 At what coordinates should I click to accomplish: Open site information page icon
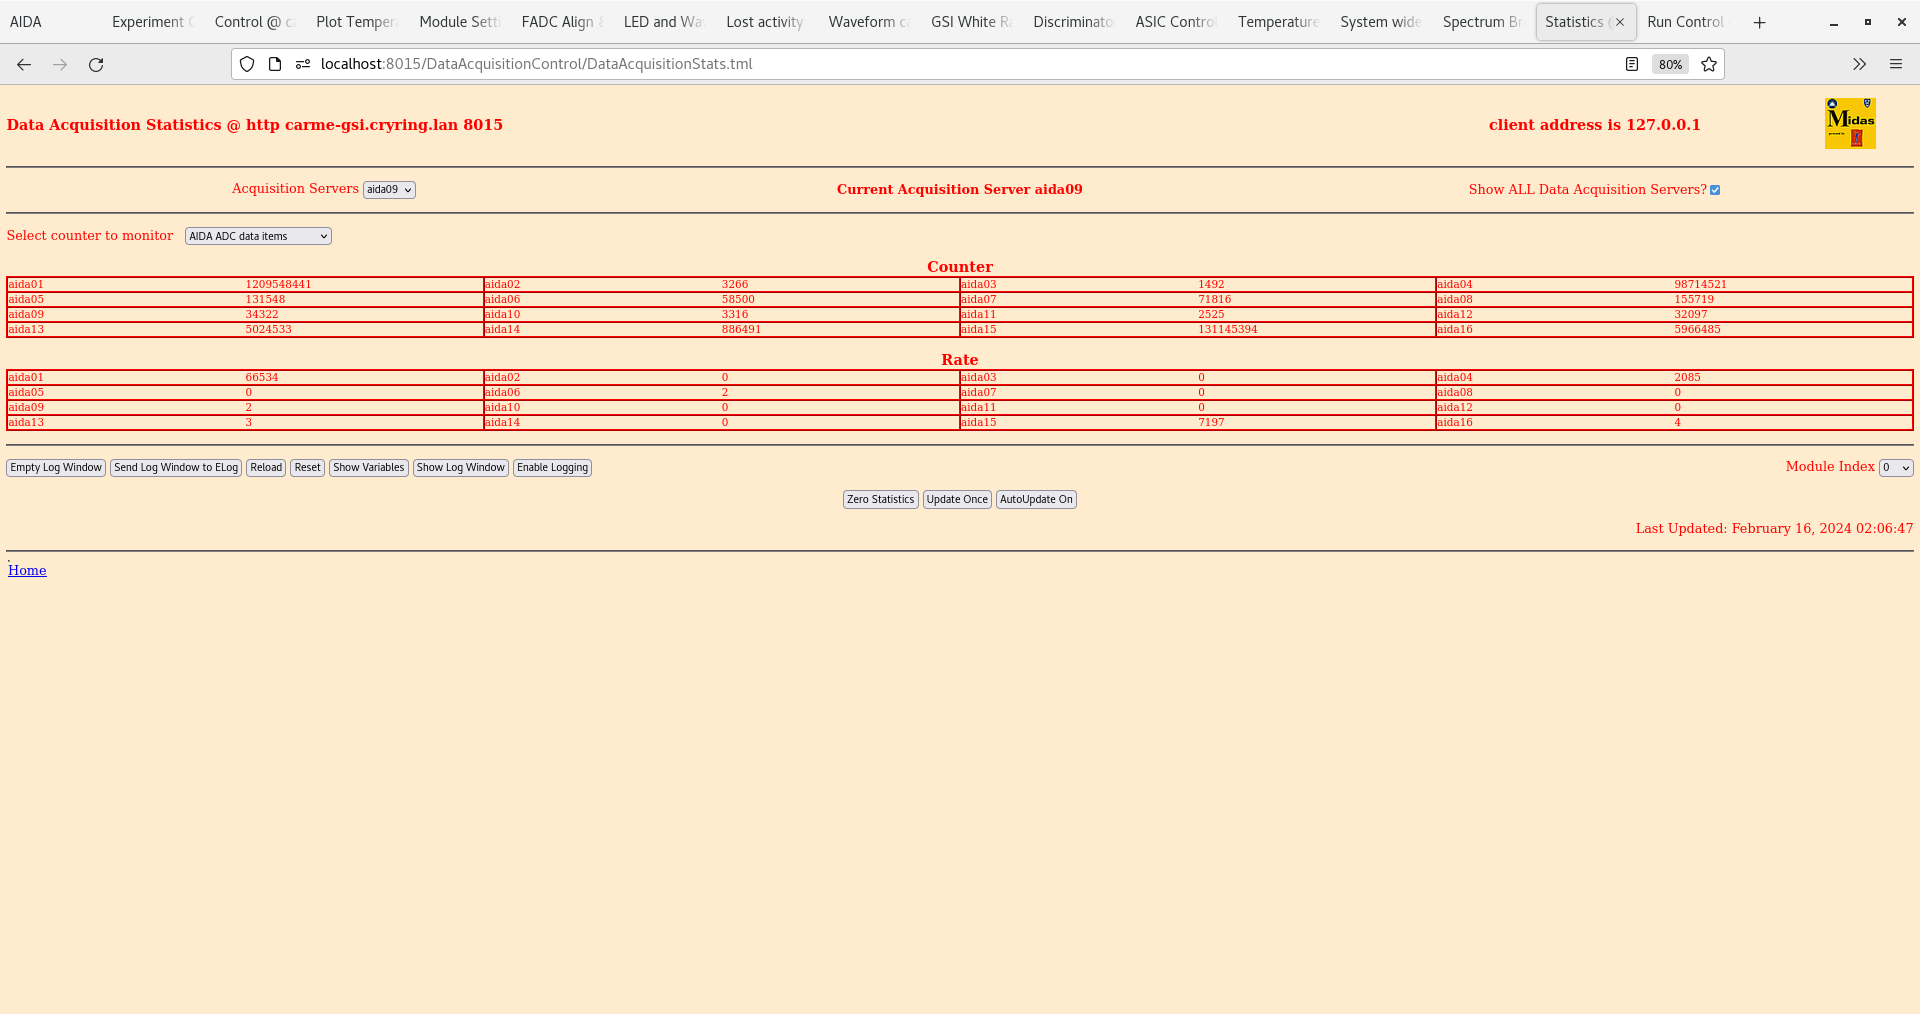coord(275,64)
